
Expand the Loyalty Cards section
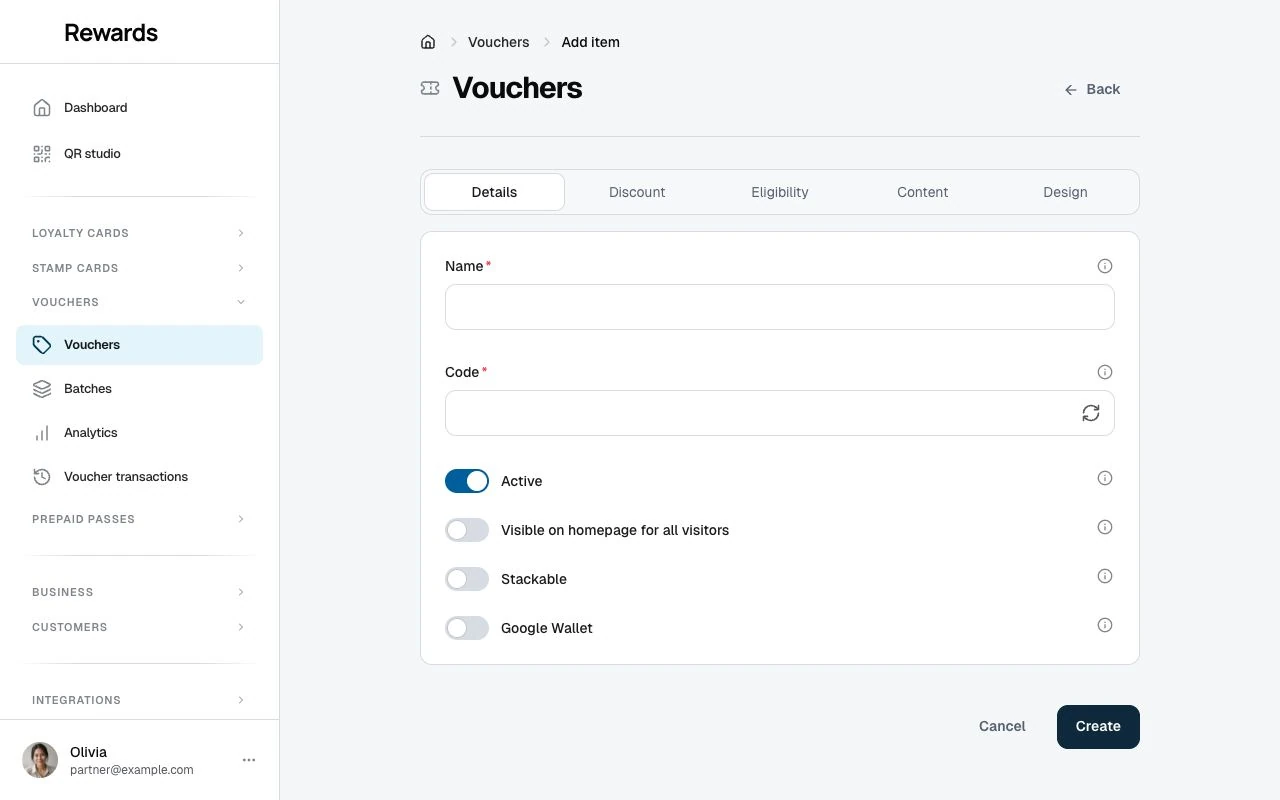(x=139, y=233)
